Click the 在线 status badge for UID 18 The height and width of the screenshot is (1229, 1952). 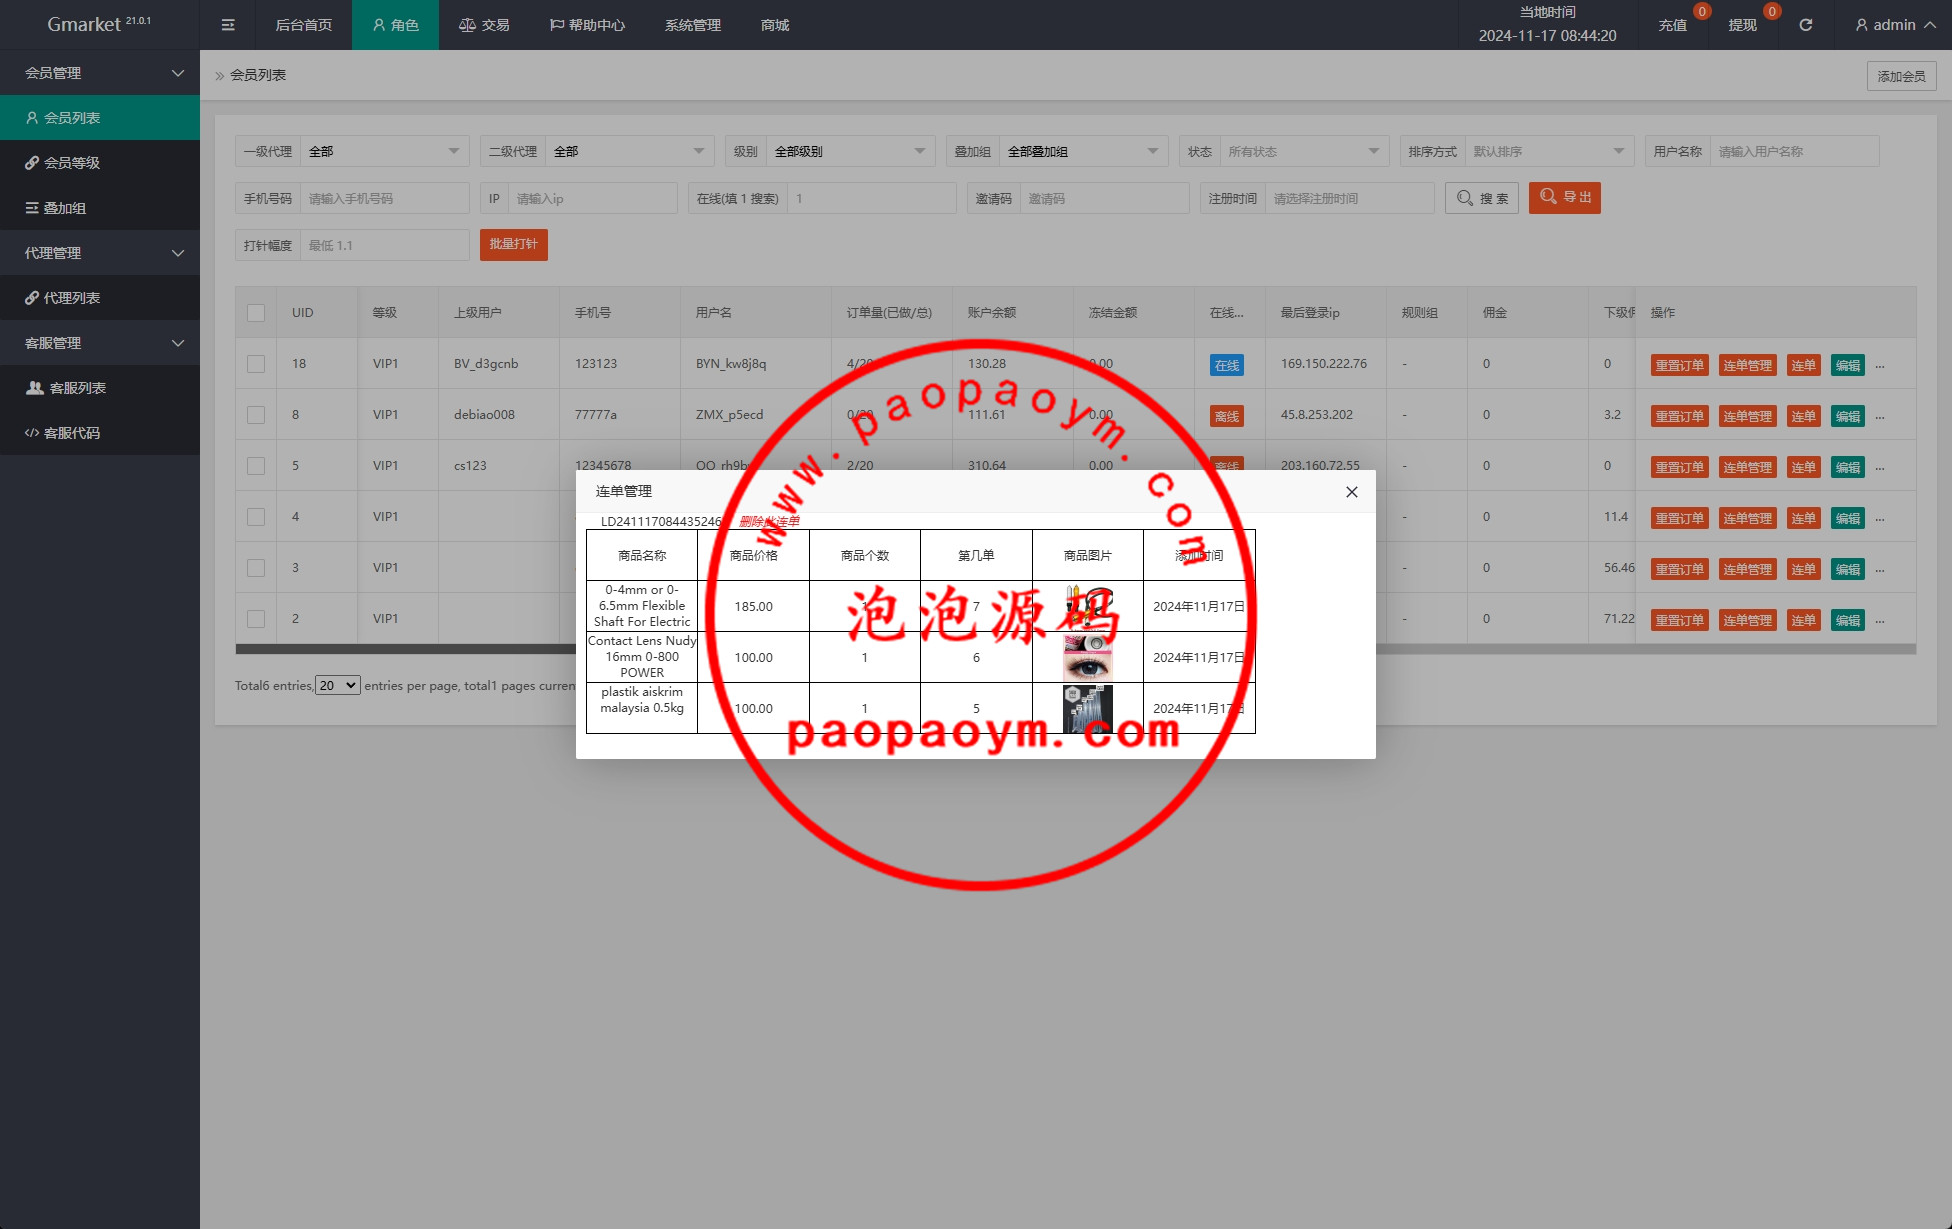pyautogui.click(x=1227, y=365)
